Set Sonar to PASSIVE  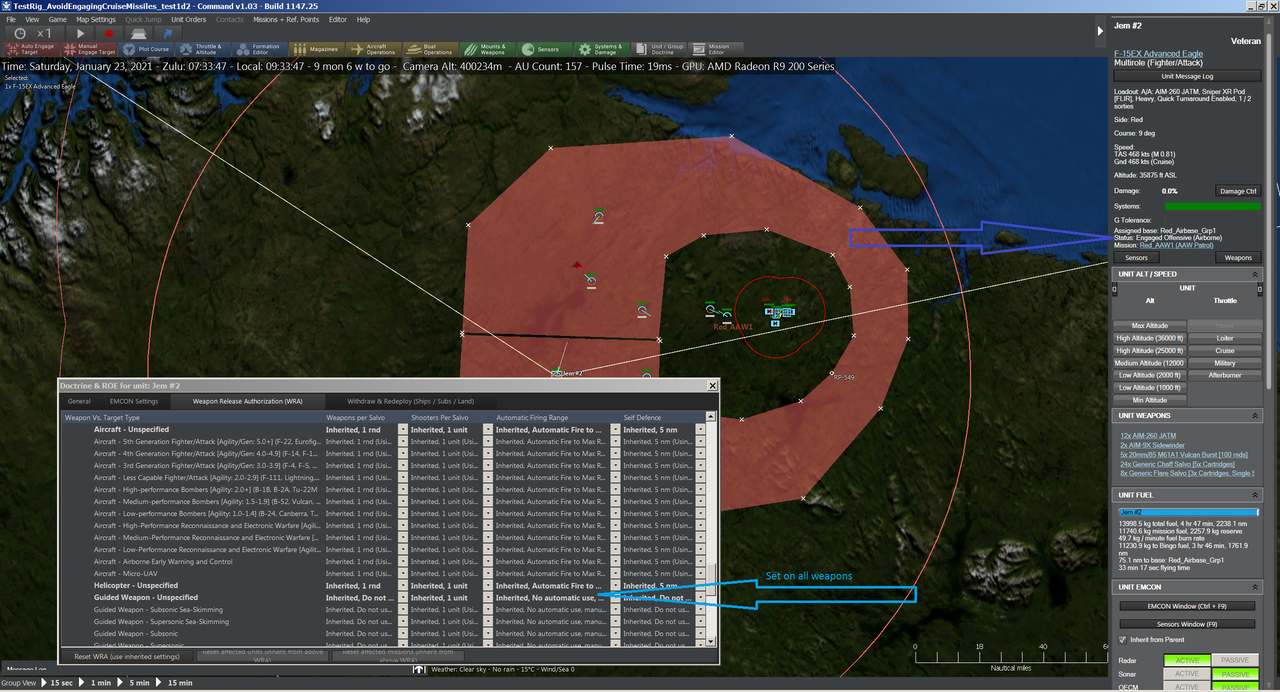click(x=1234, y=674)
